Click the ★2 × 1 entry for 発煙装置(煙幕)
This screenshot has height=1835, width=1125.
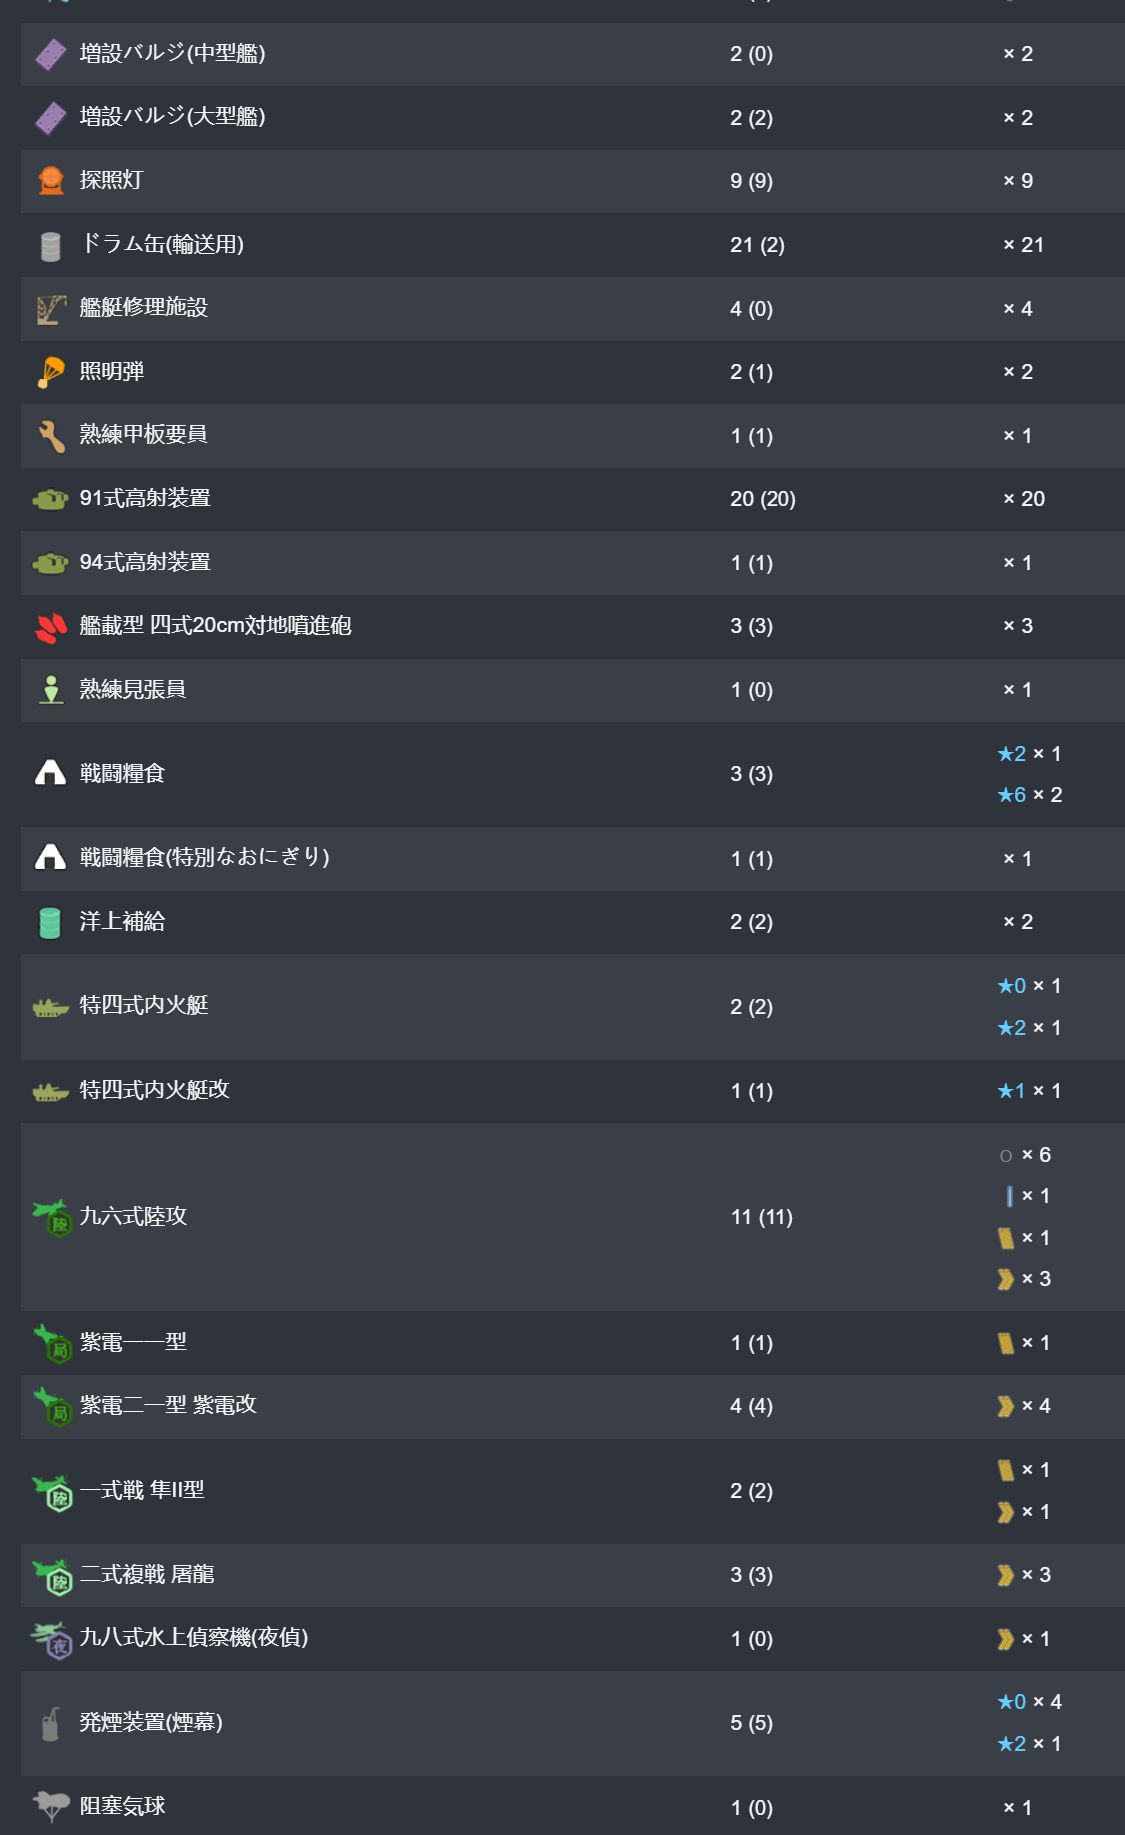click(1029, 1744)
